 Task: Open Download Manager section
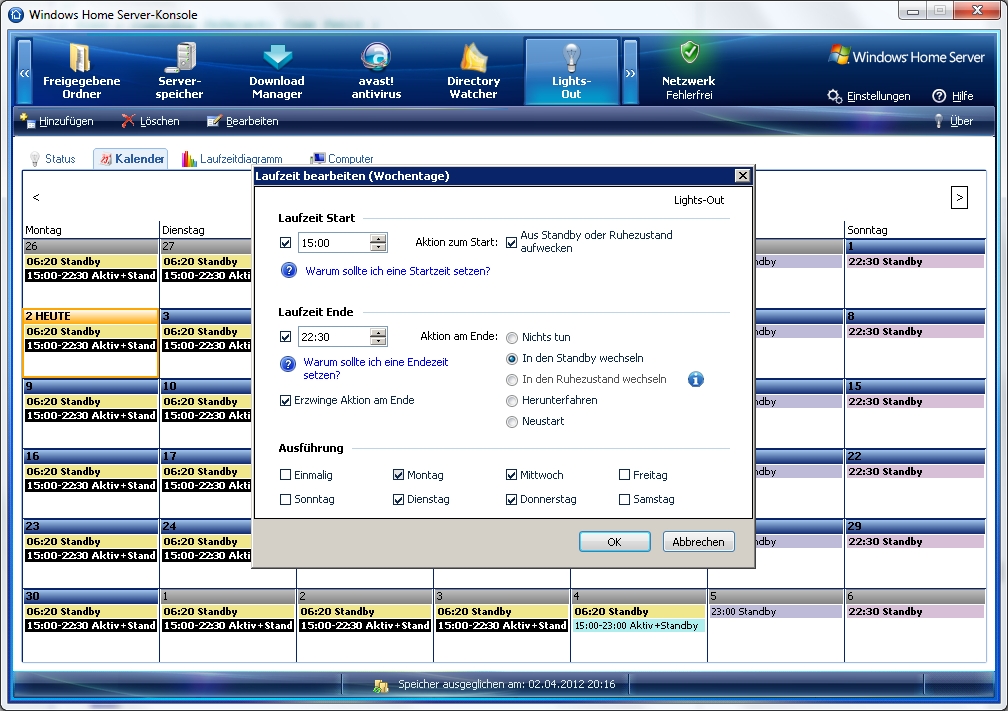pyautogui.click(x=277, y=71)
